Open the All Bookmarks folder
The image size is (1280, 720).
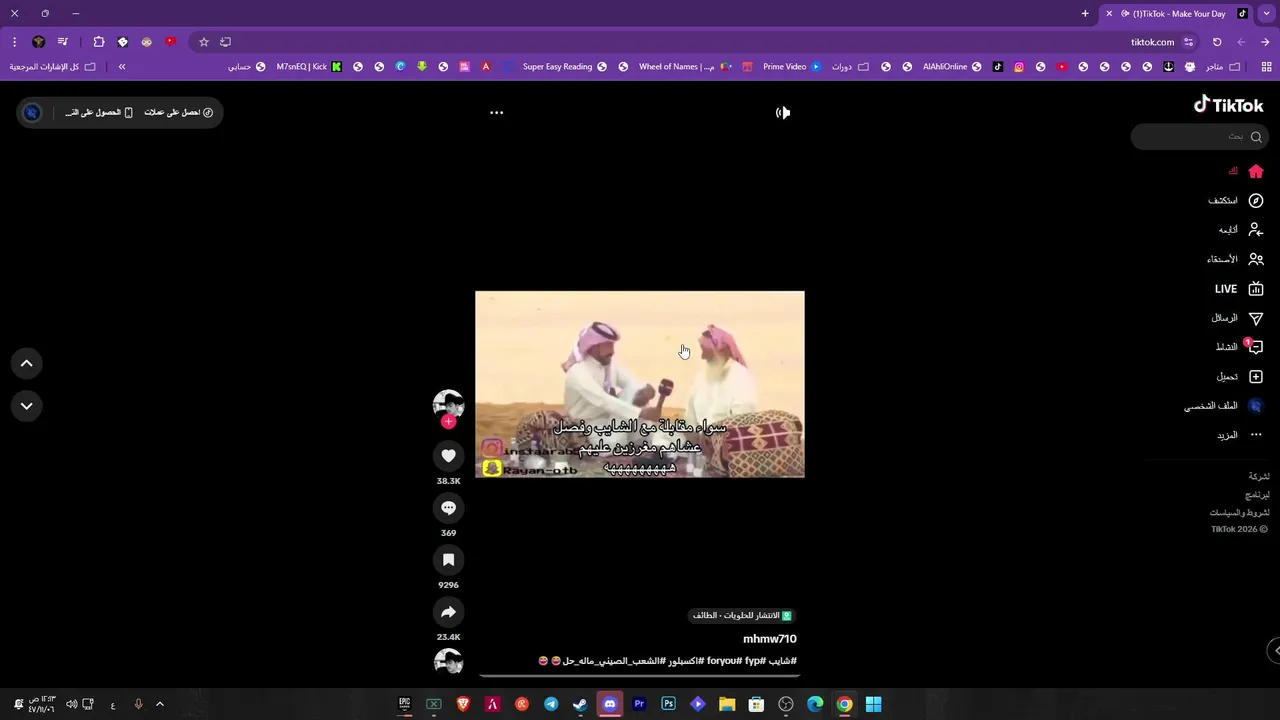(x=52, y=67)
